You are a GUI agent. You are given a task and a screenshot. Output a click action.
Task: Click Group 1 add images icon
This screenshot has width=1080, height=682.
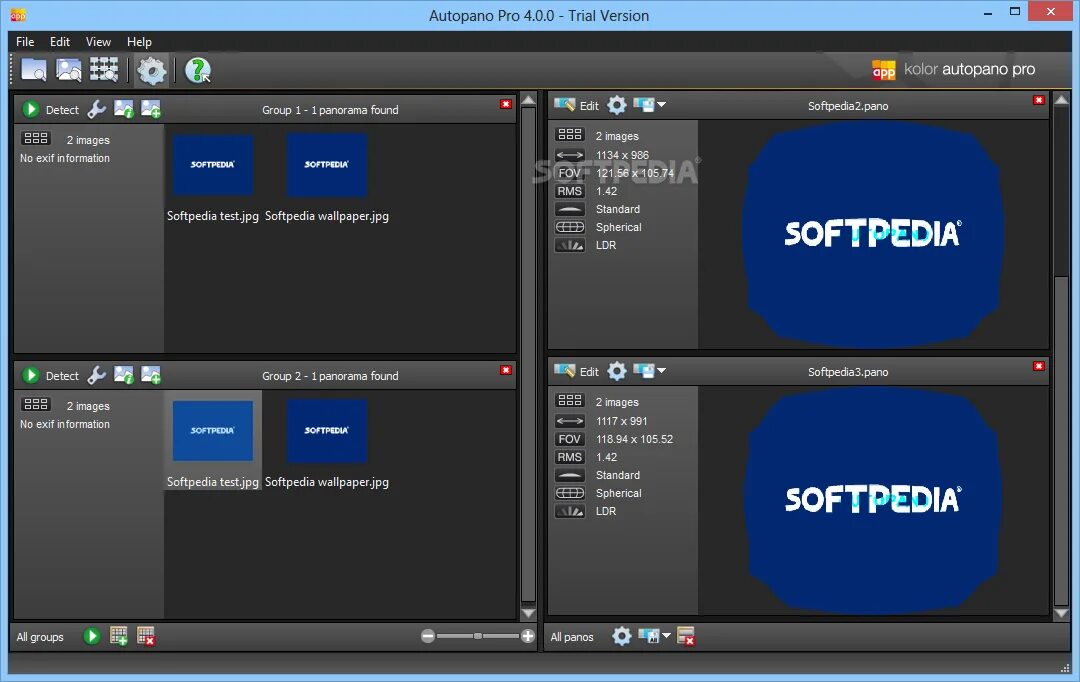(x=151, y=109)
